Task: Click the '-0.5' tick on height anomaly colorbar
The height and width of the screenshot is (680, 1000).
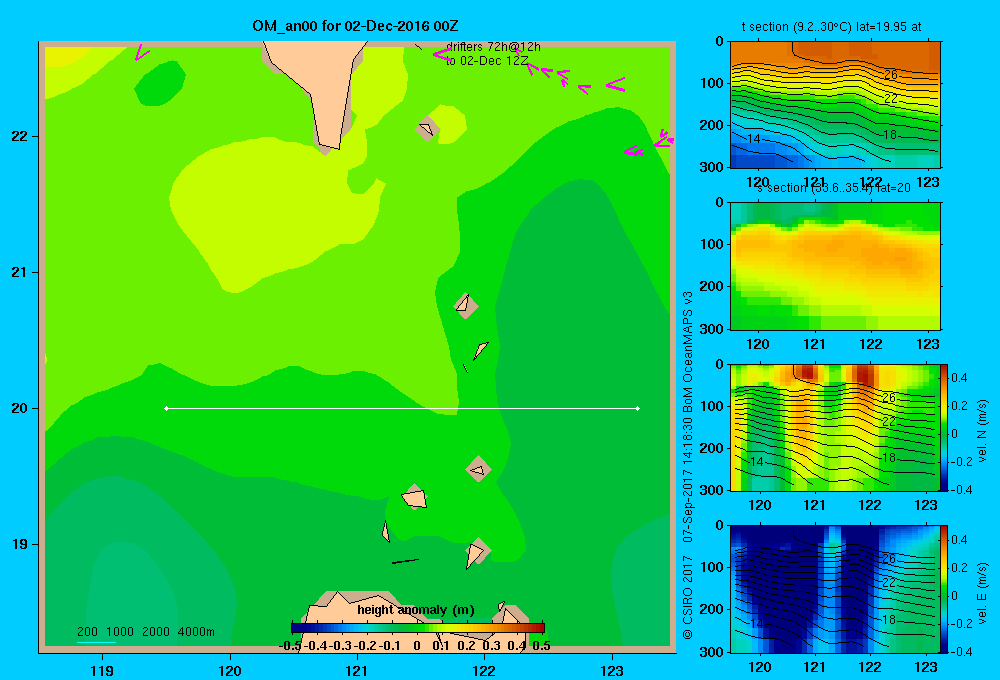Action: click(x=291, y=646)
